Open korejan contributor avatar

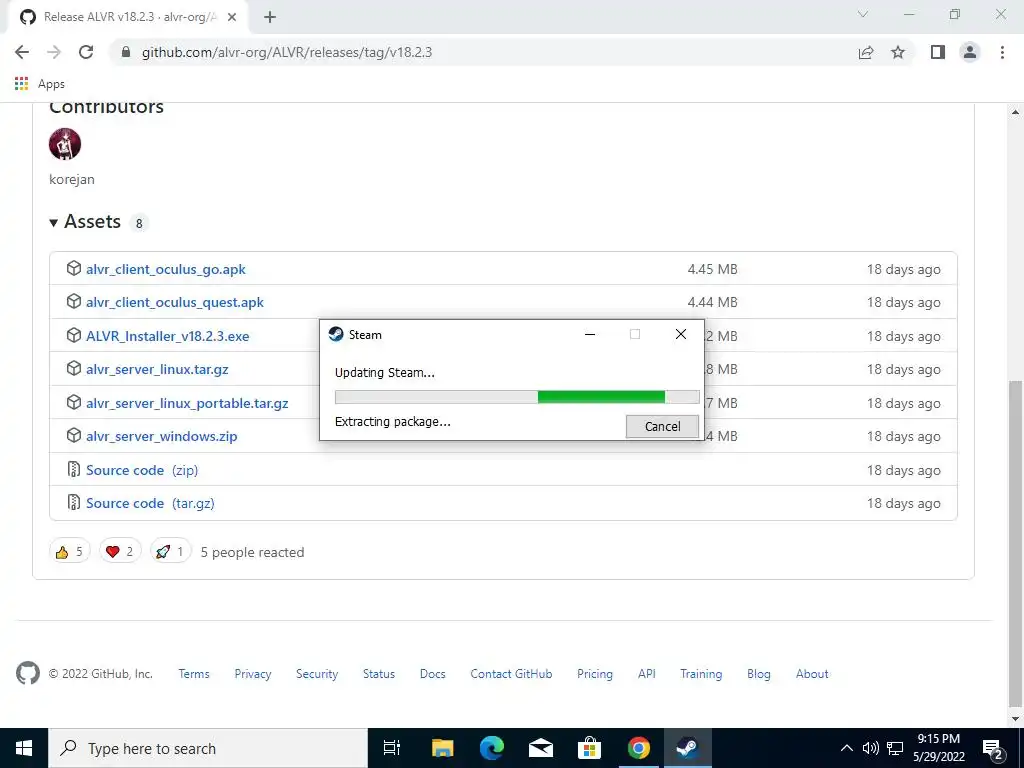(x=65, y=144)
